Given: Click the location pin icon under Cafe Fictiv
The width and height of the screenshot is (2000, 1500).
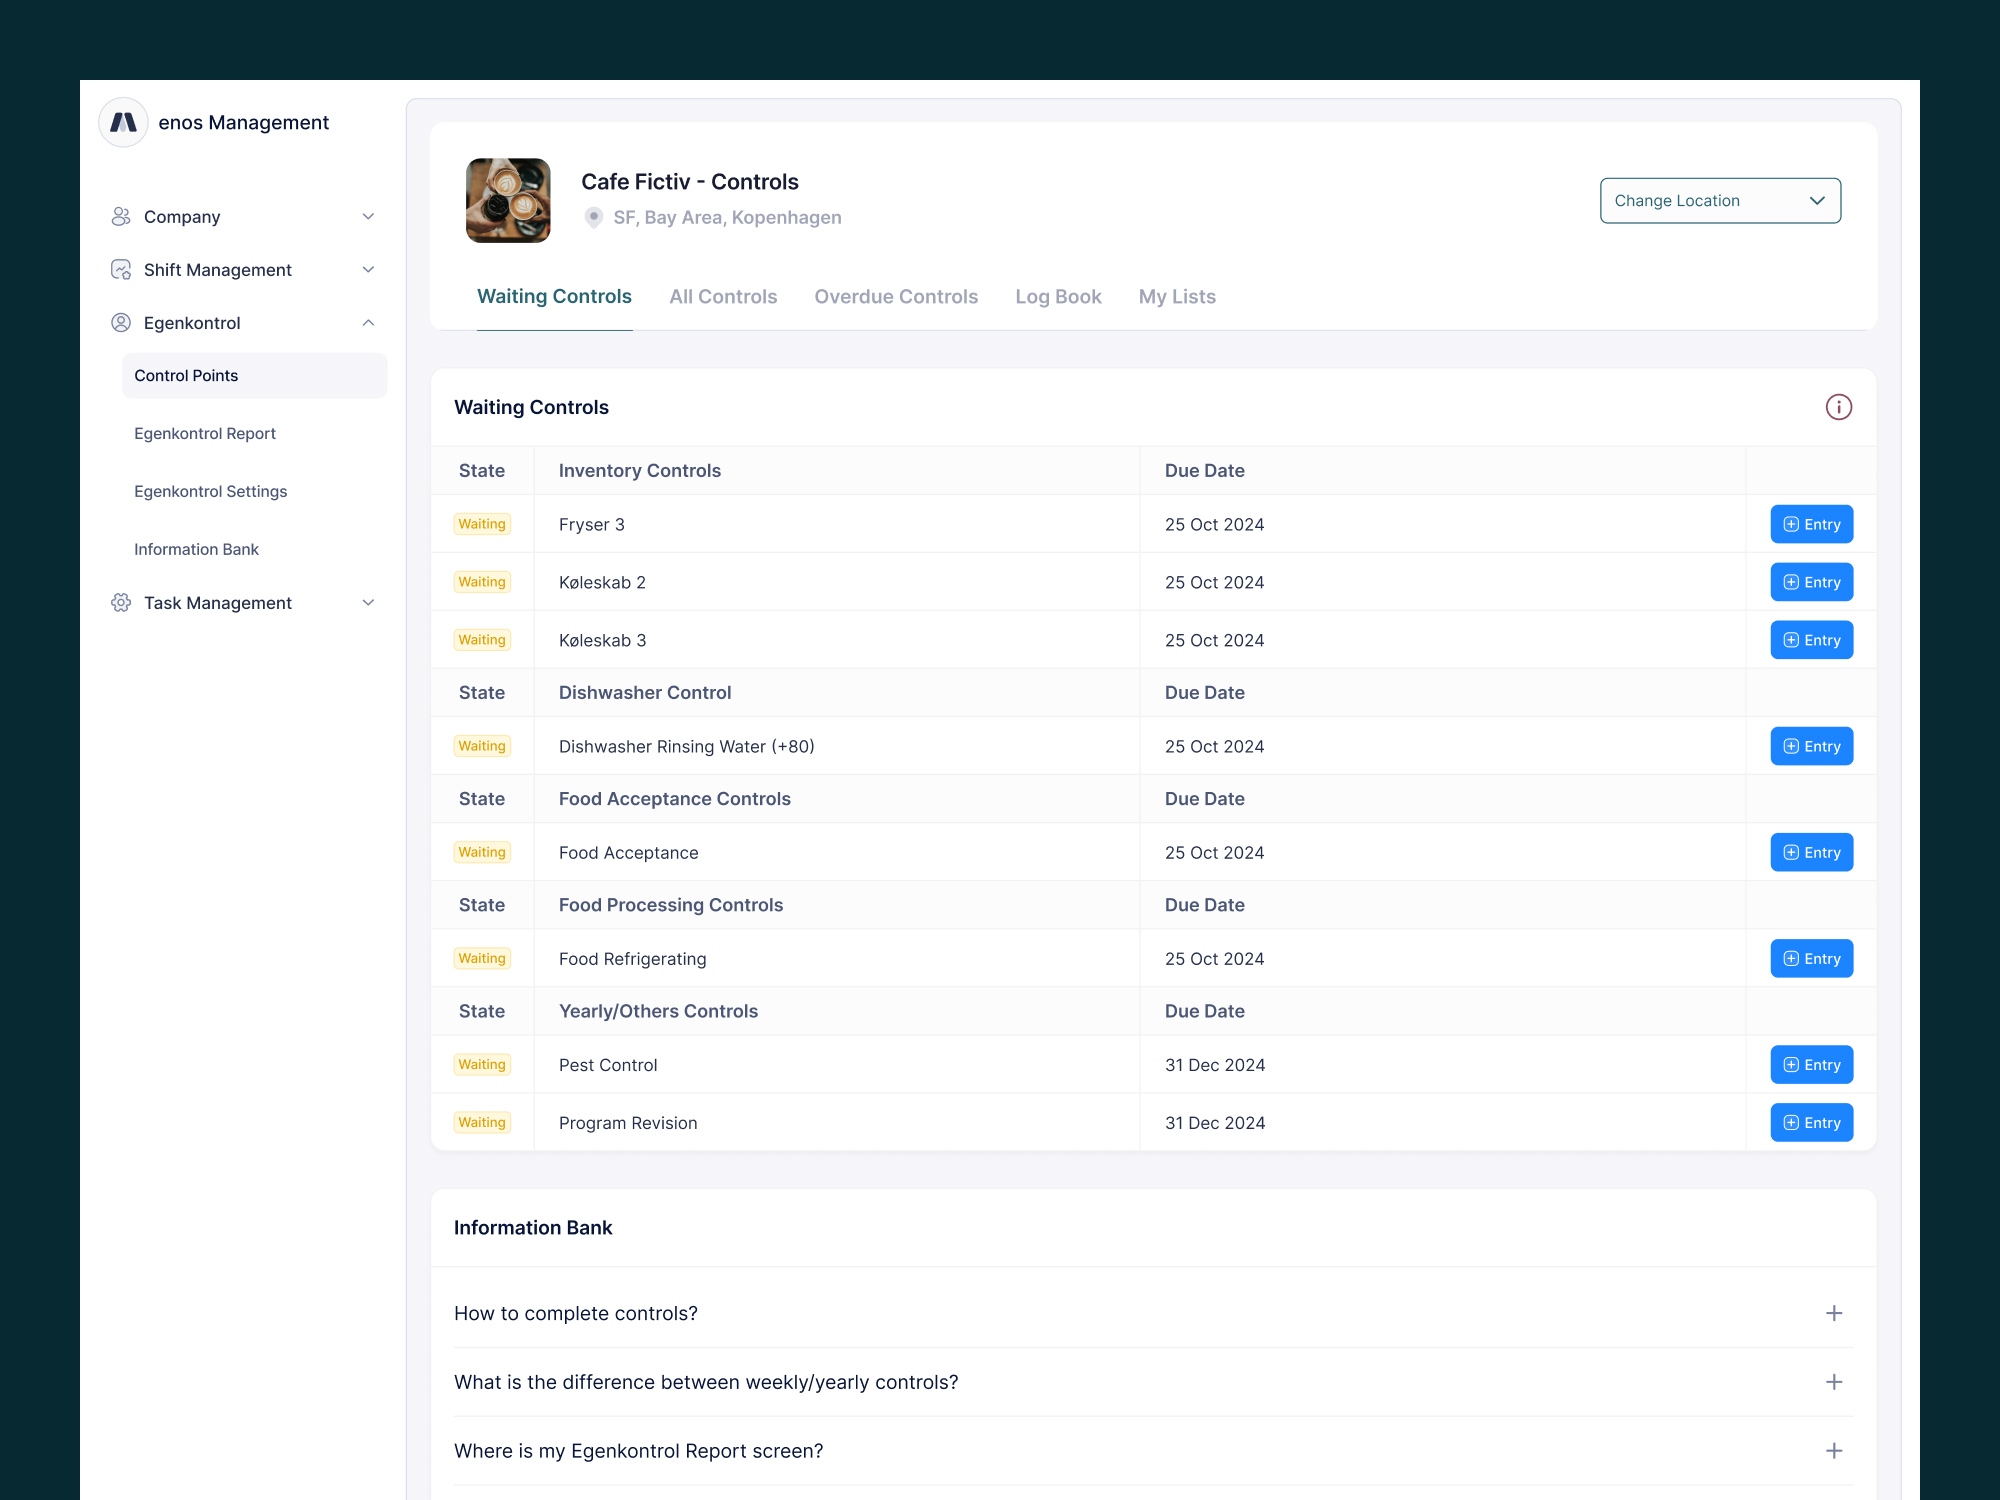Looking at the screenshot, I should tap(593, 217).
